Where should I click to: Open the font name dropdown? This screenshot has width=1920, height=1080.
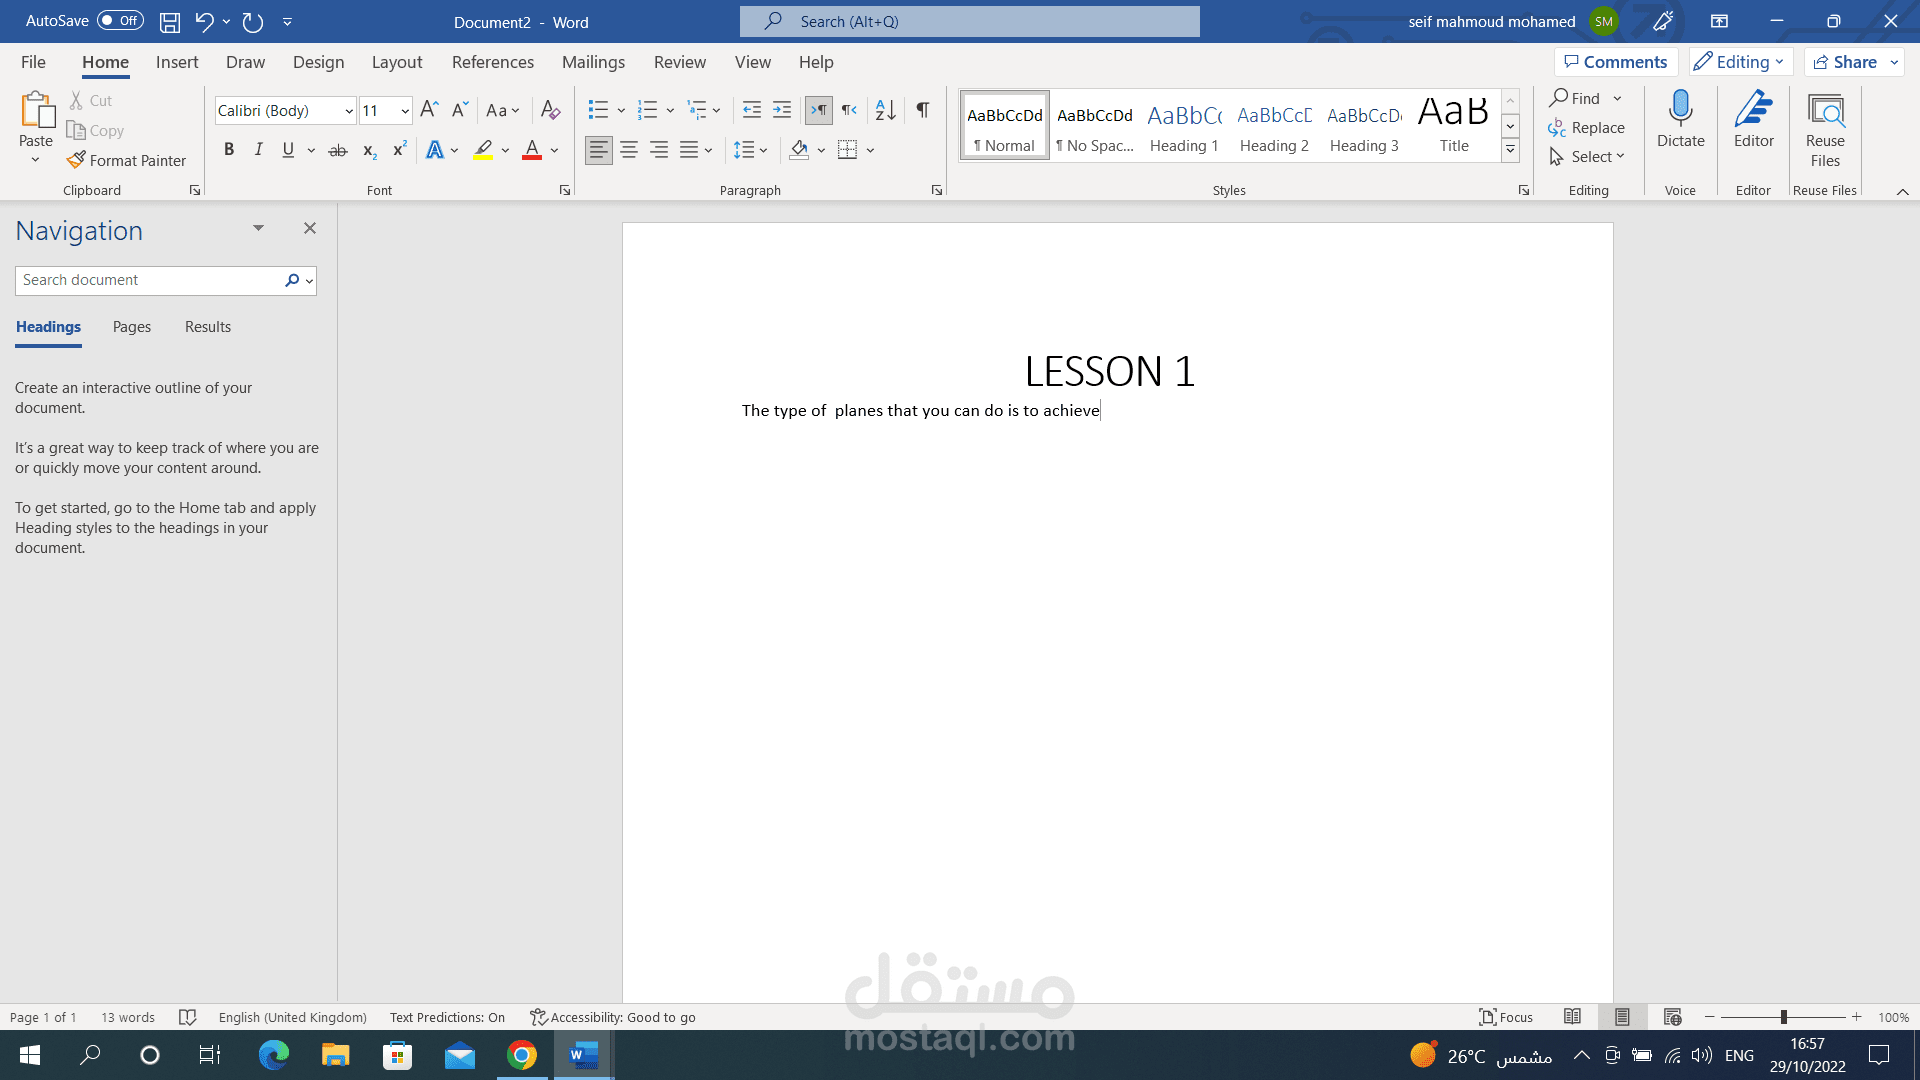[x=349, y=111]
